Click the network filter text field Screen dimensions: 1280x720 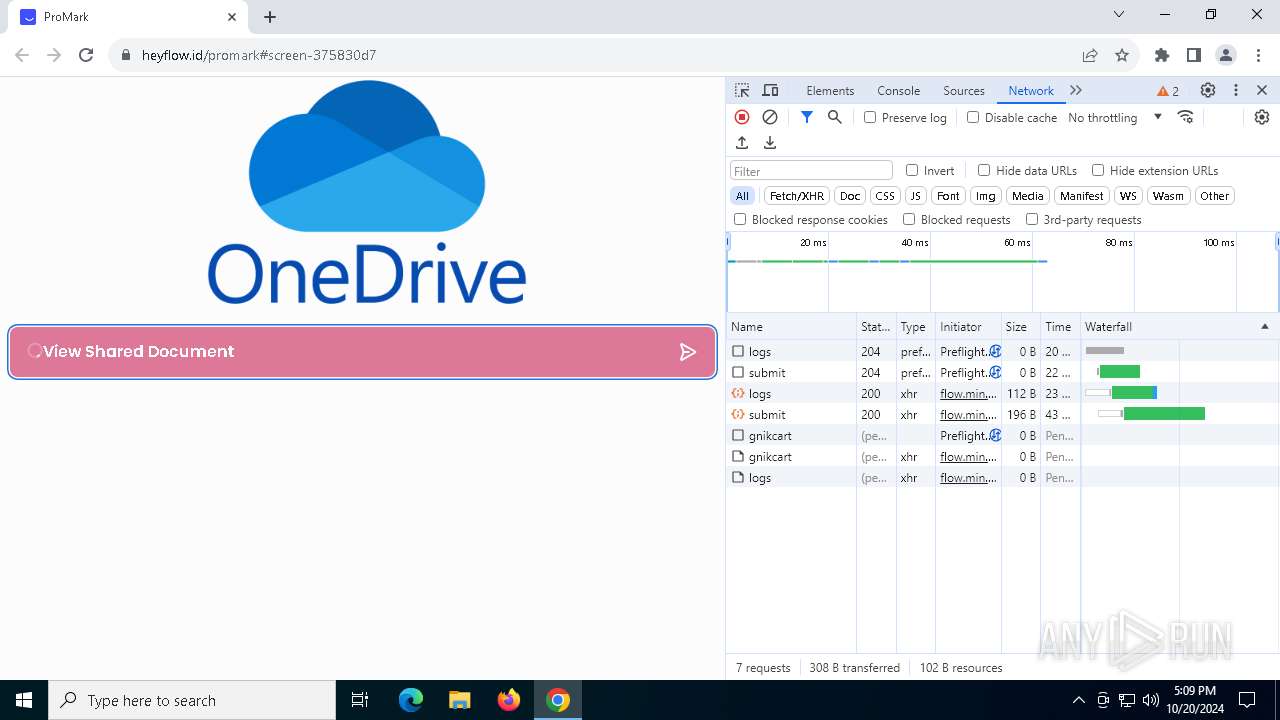click(x=811, y=171)
